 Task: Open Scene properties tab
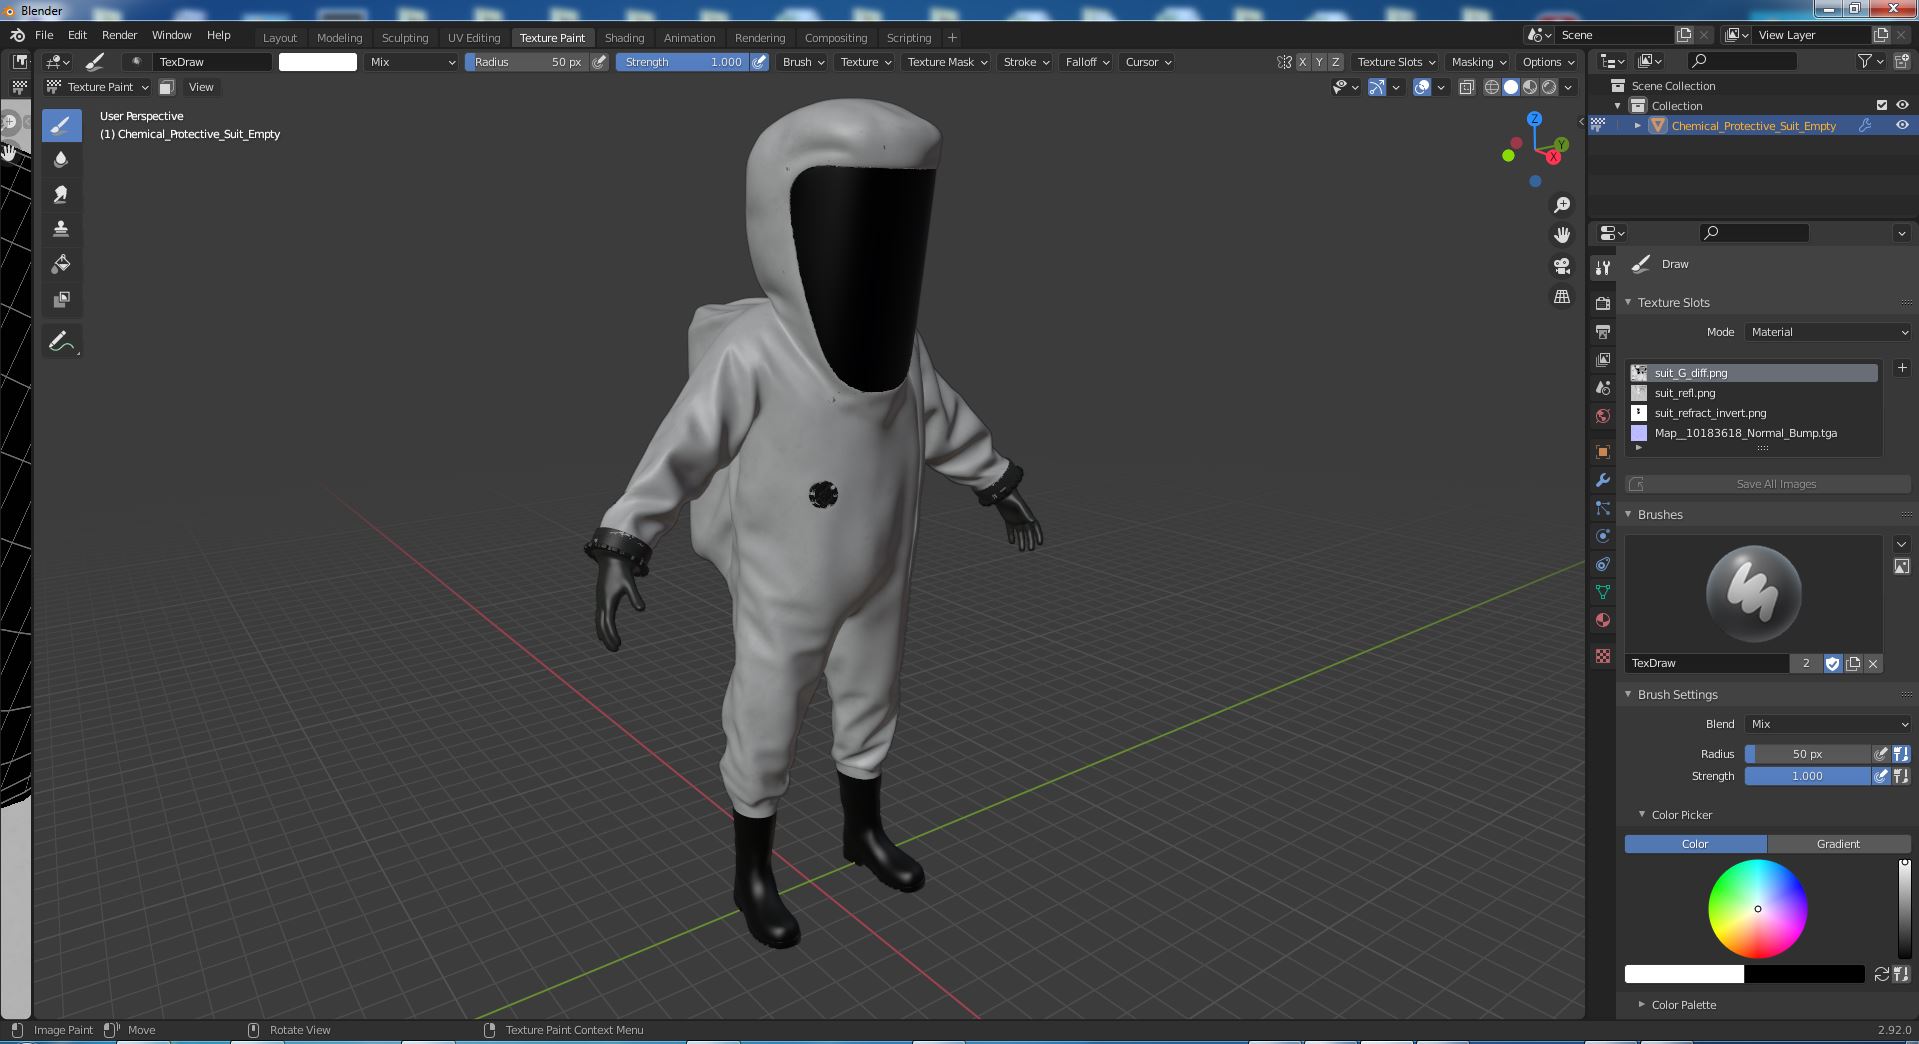point(1603,388)
